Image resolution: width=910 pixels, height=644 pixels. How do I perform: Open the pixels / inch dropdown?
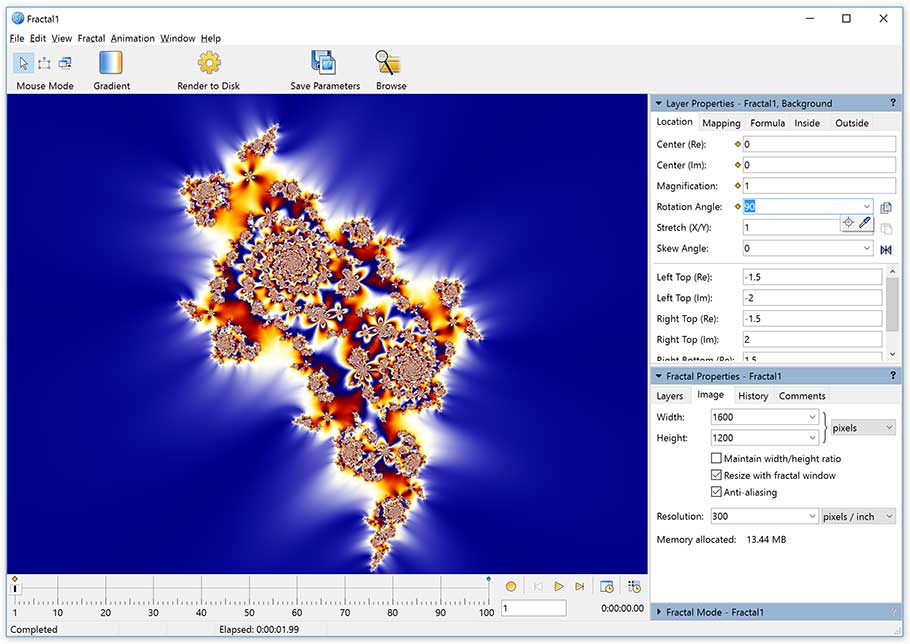pos(858,516)
